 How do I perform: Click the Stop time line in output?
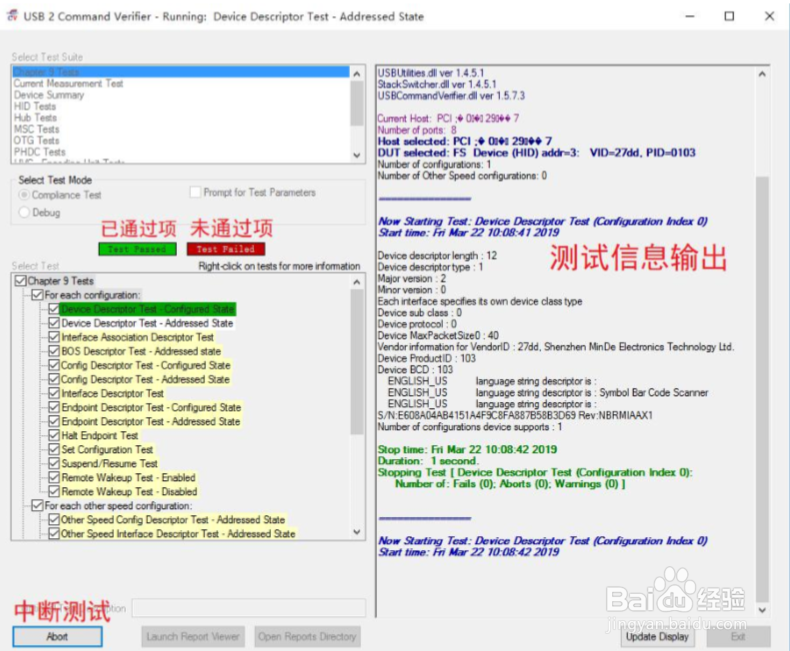pyautogui.click(x=468, y=449)
